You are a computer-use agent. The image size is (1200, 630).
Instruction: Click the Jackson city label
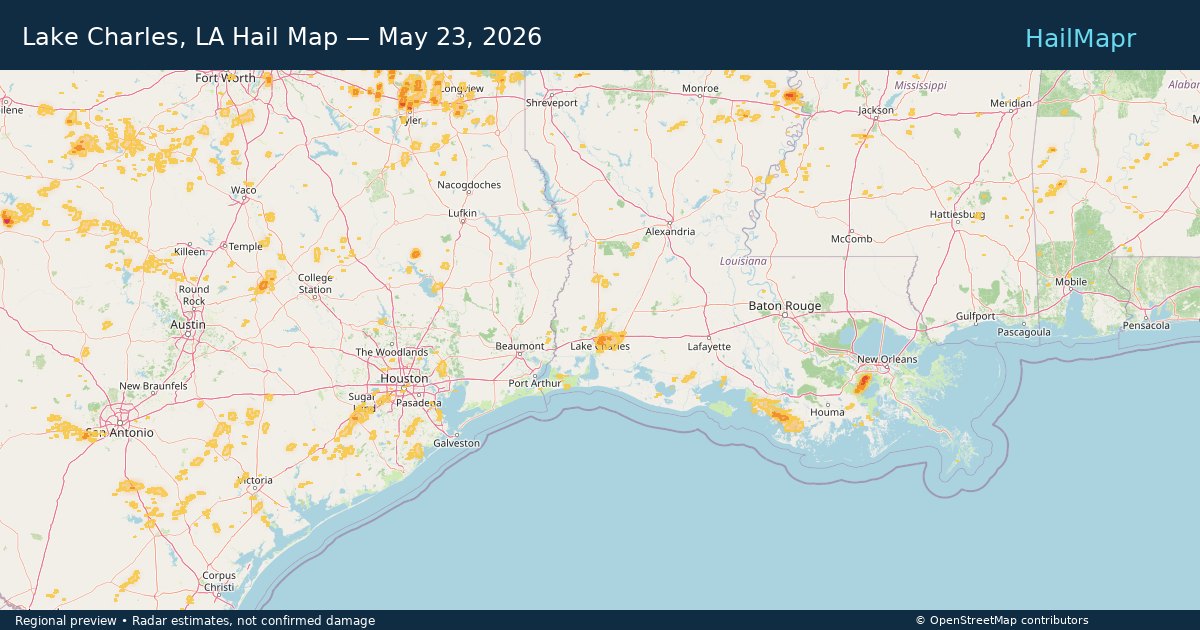point(876,110)
